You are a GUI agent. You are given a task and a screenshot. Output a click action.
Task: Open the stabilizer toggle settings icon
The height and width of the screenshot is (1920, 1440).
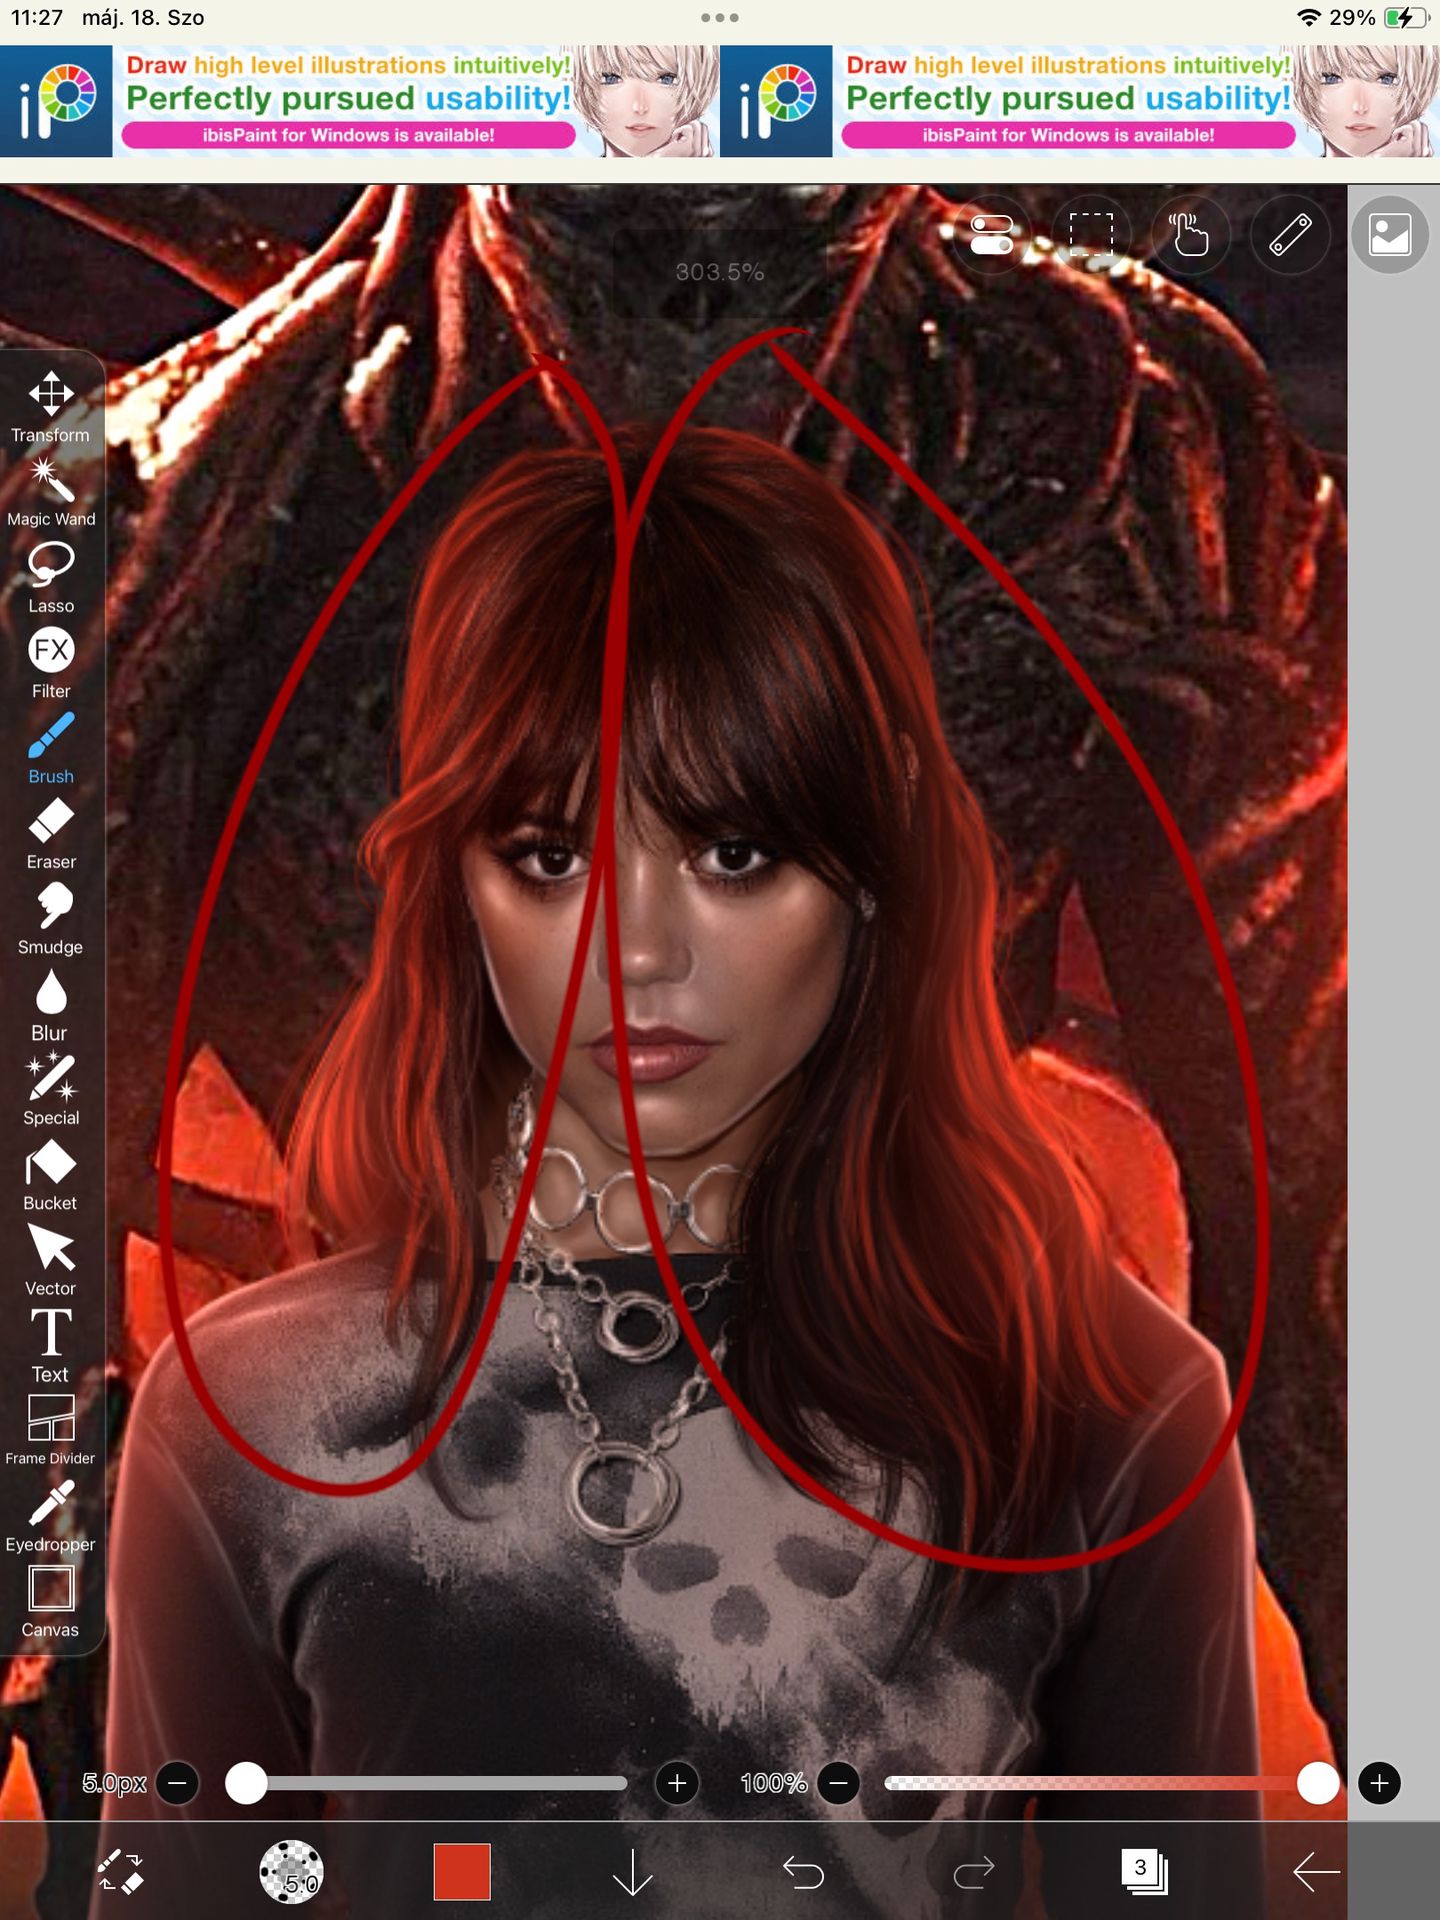[x=991, y=236]
